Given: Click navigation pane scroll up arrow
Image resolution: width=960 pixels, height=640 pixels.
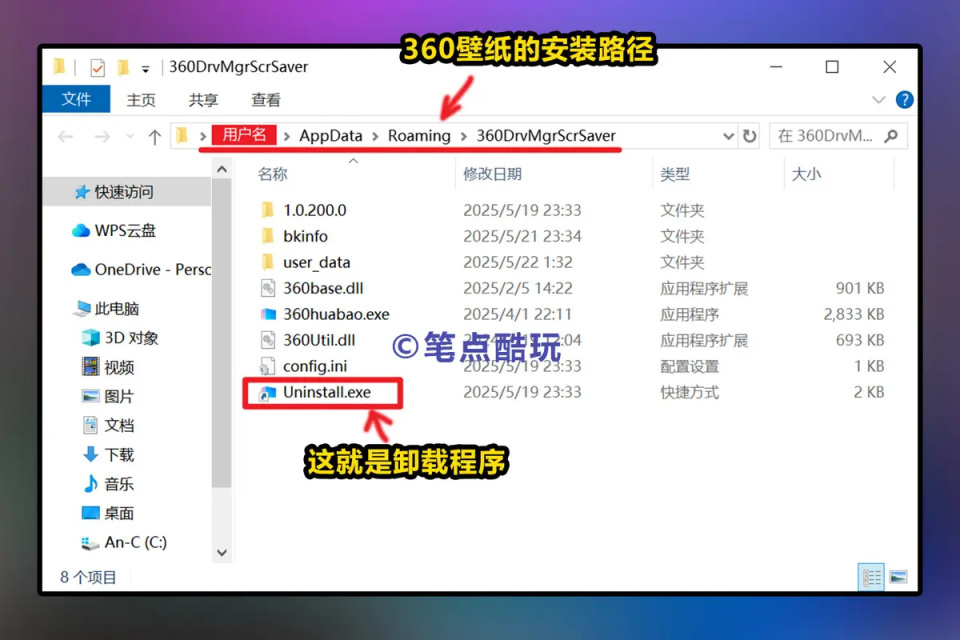Looking at the screenshot, I should click(222, 169).
